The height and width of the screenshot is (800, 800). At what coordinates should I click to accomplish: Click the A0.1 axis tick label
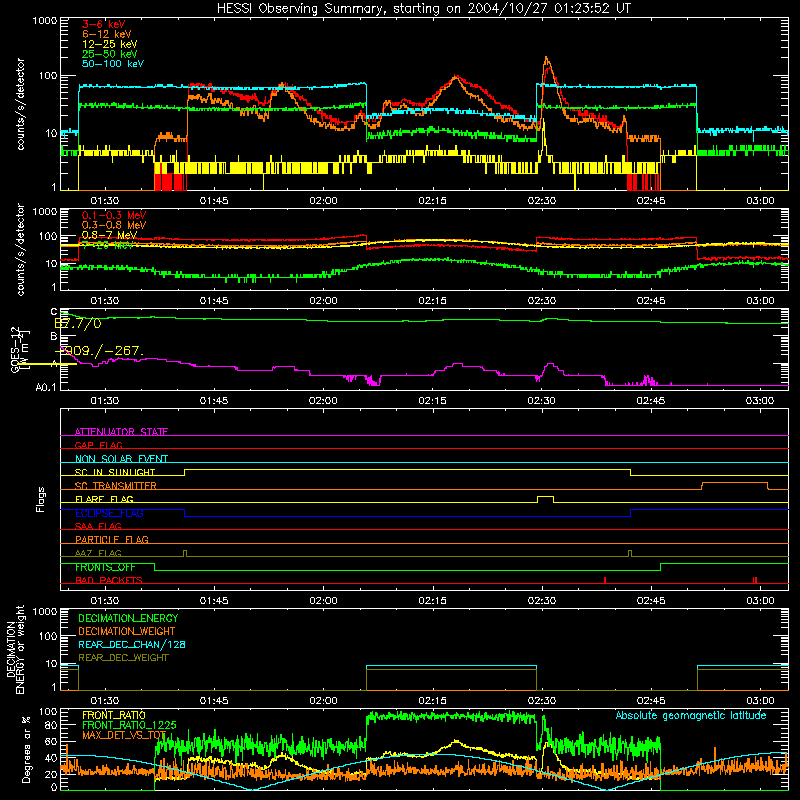[x=45, y=388]
